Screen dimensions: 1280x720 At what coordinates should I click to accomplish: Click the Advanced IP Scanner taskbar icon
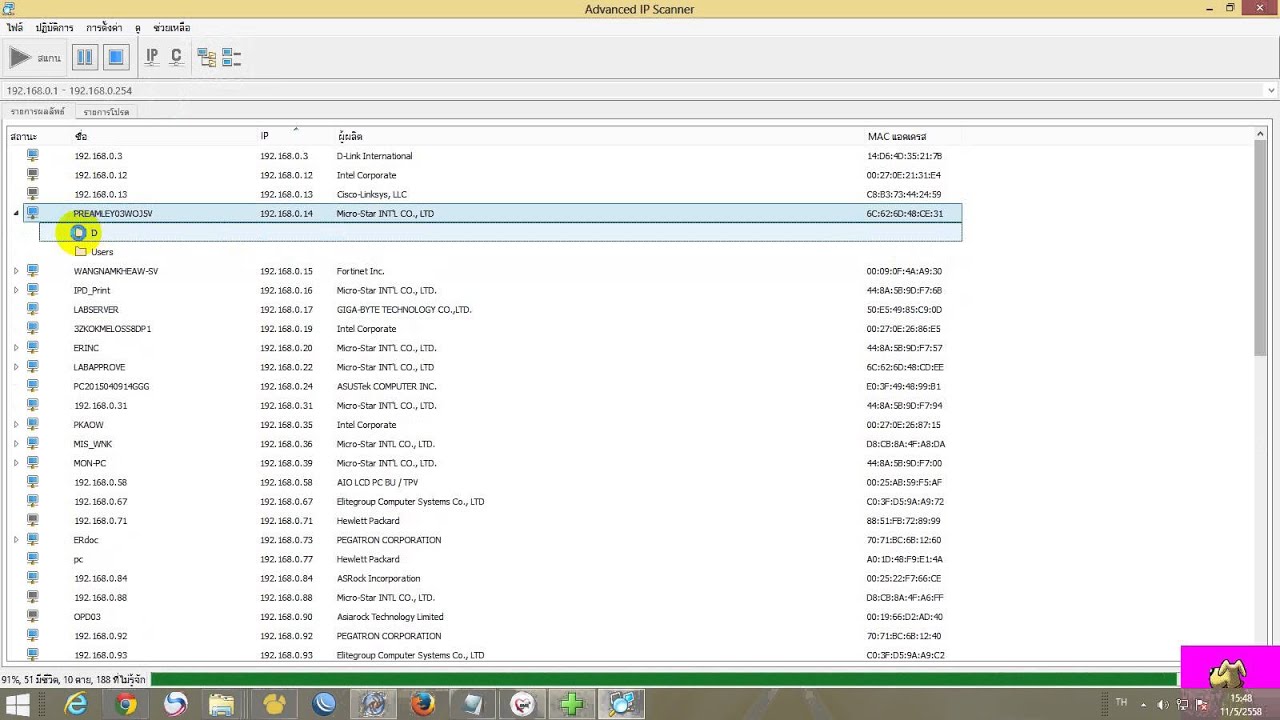(622, 705)
